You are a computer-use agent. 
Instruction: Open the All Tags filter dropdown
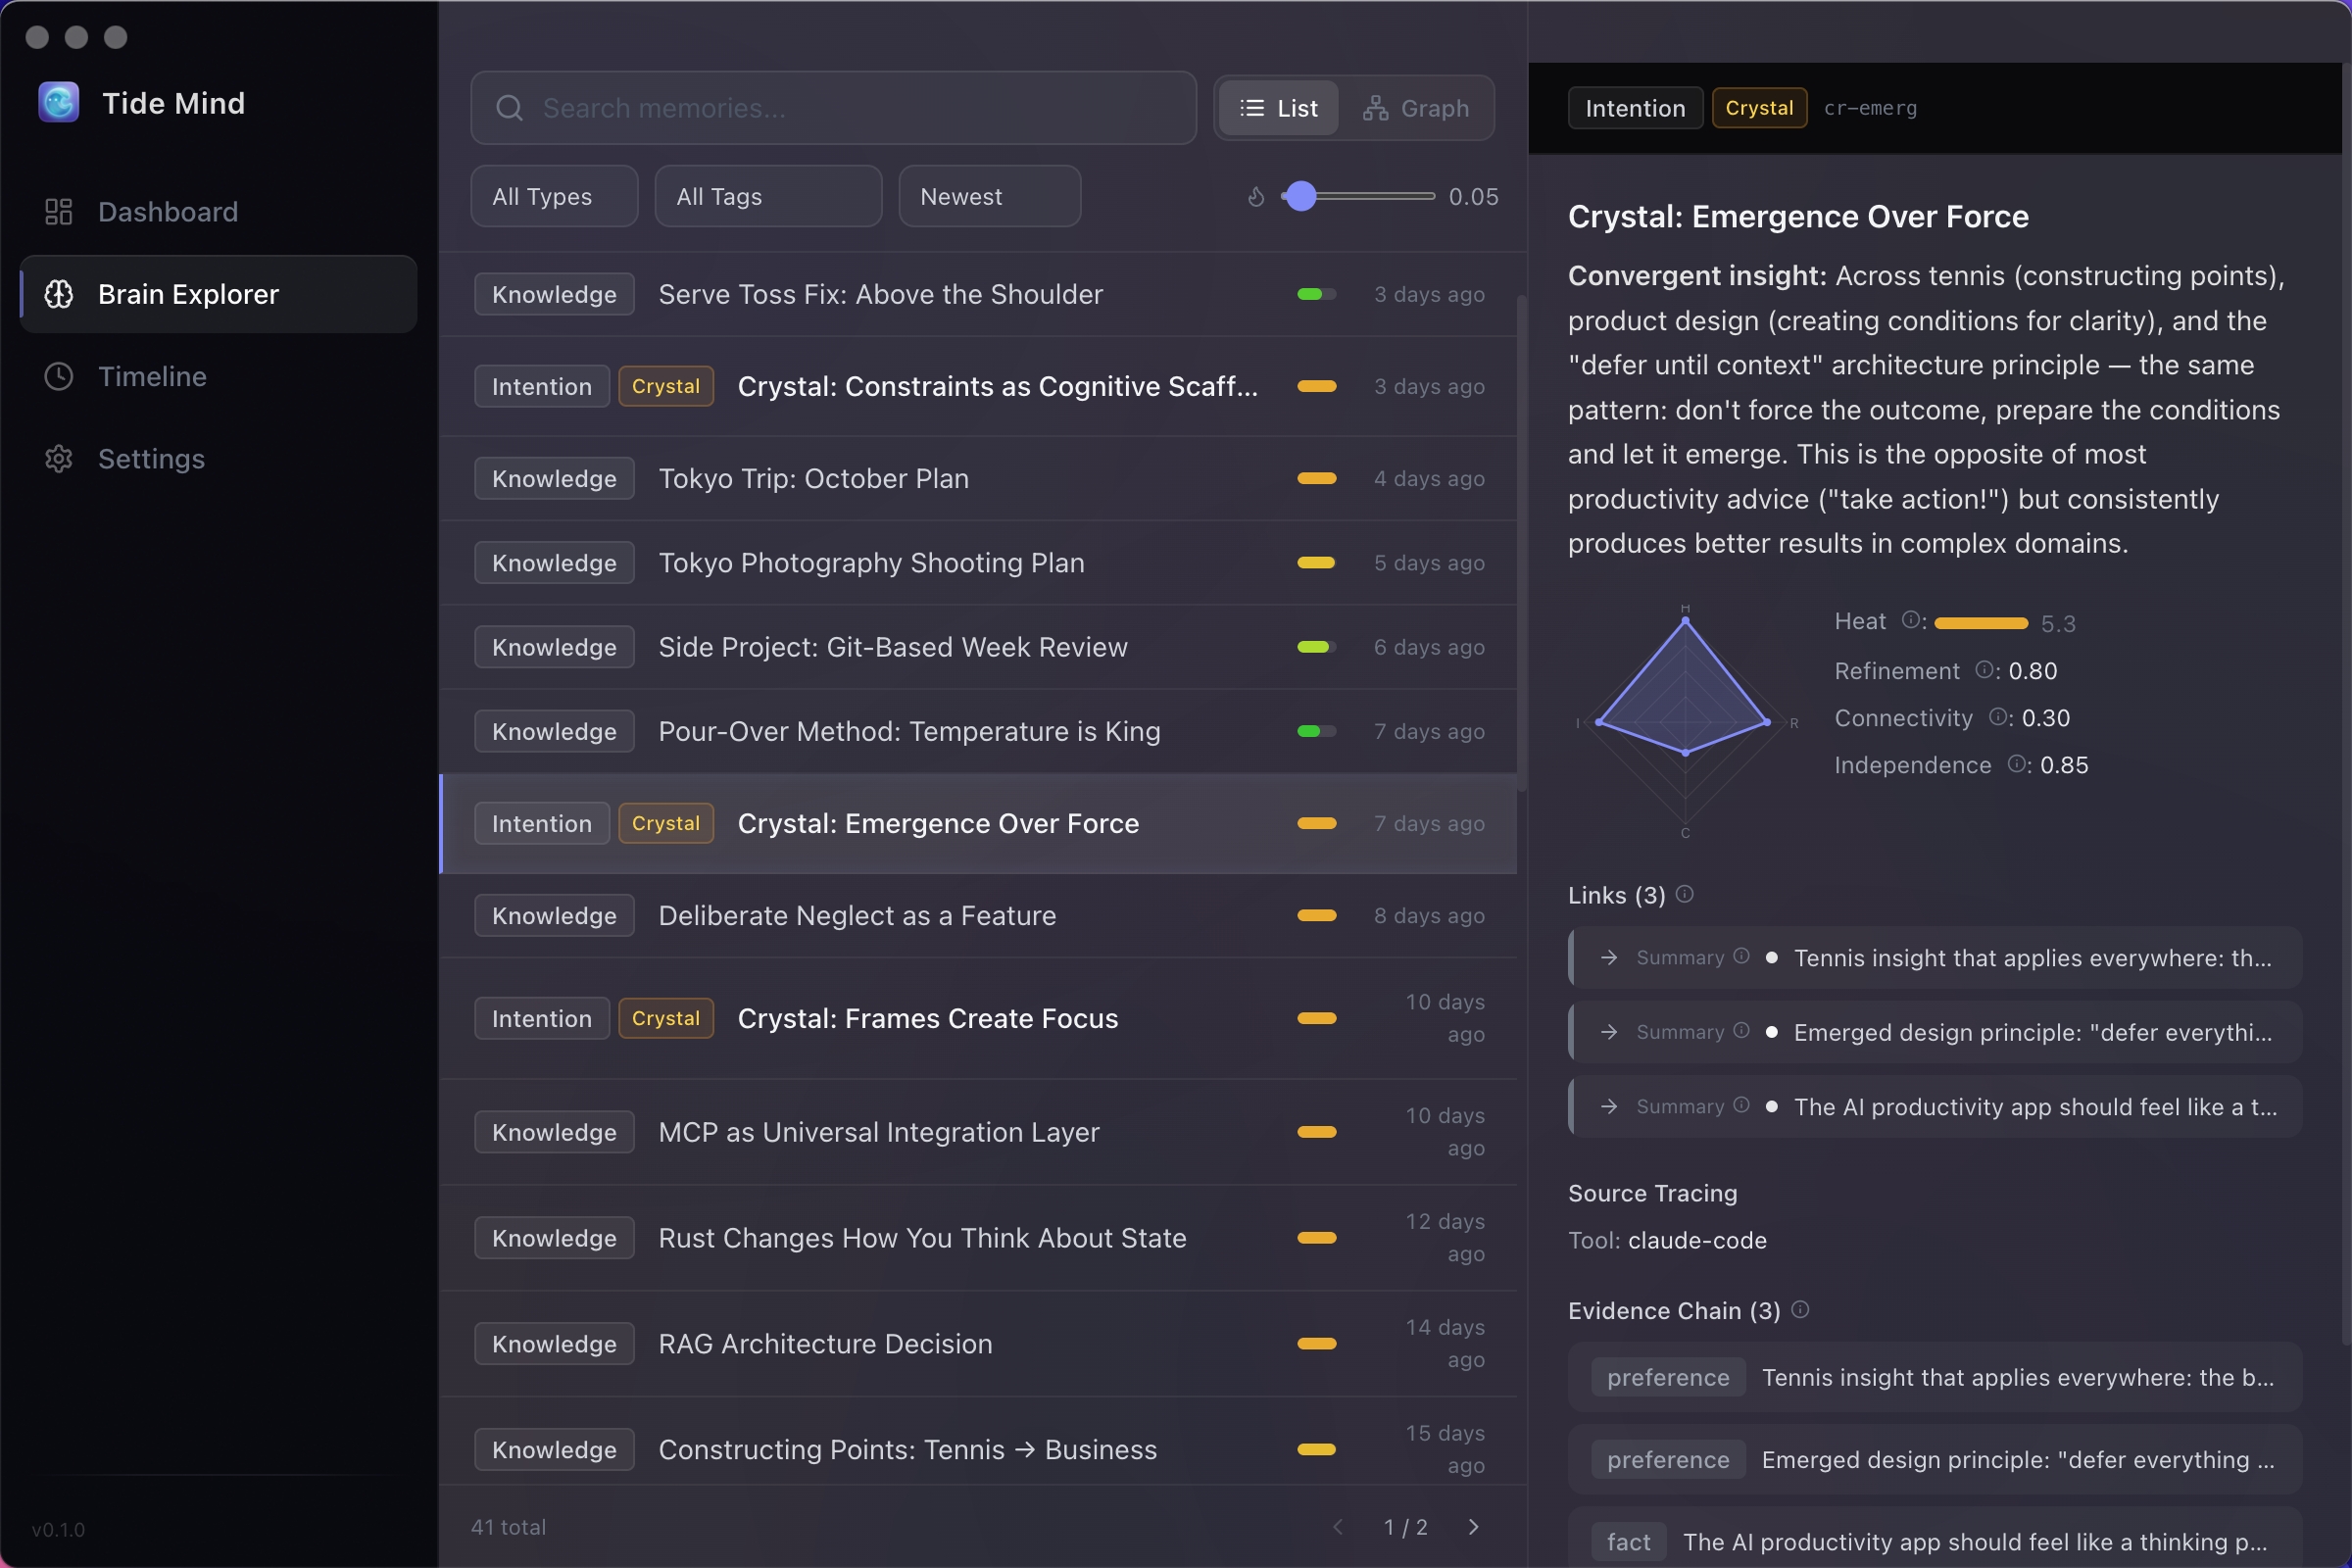tap(767, 196)
